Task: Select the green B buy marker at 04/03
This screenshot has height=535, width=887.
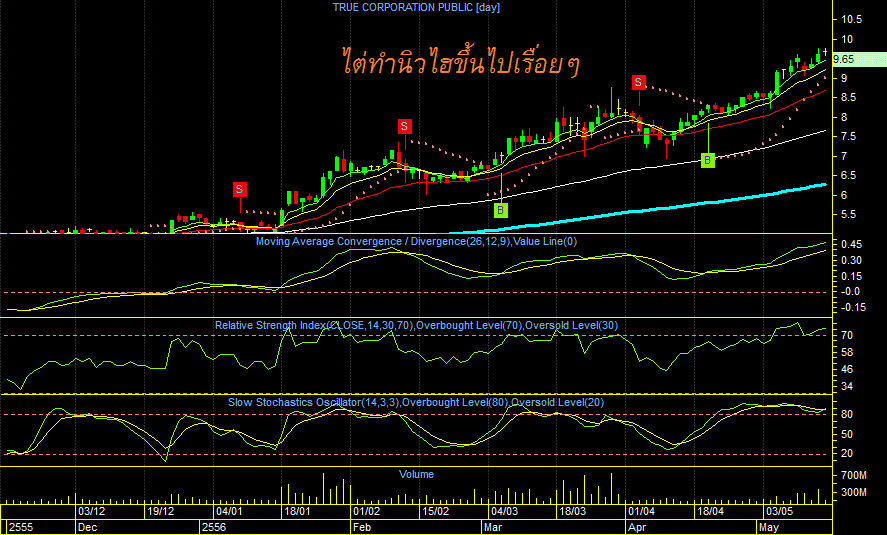Action: pos(501,211)
